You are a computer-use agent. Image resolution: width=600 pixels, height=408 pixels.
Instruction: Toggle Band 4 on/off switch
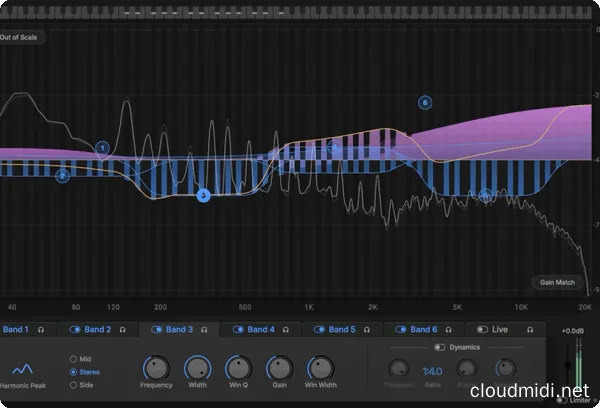pyautogui.click(x=238, y=330)
